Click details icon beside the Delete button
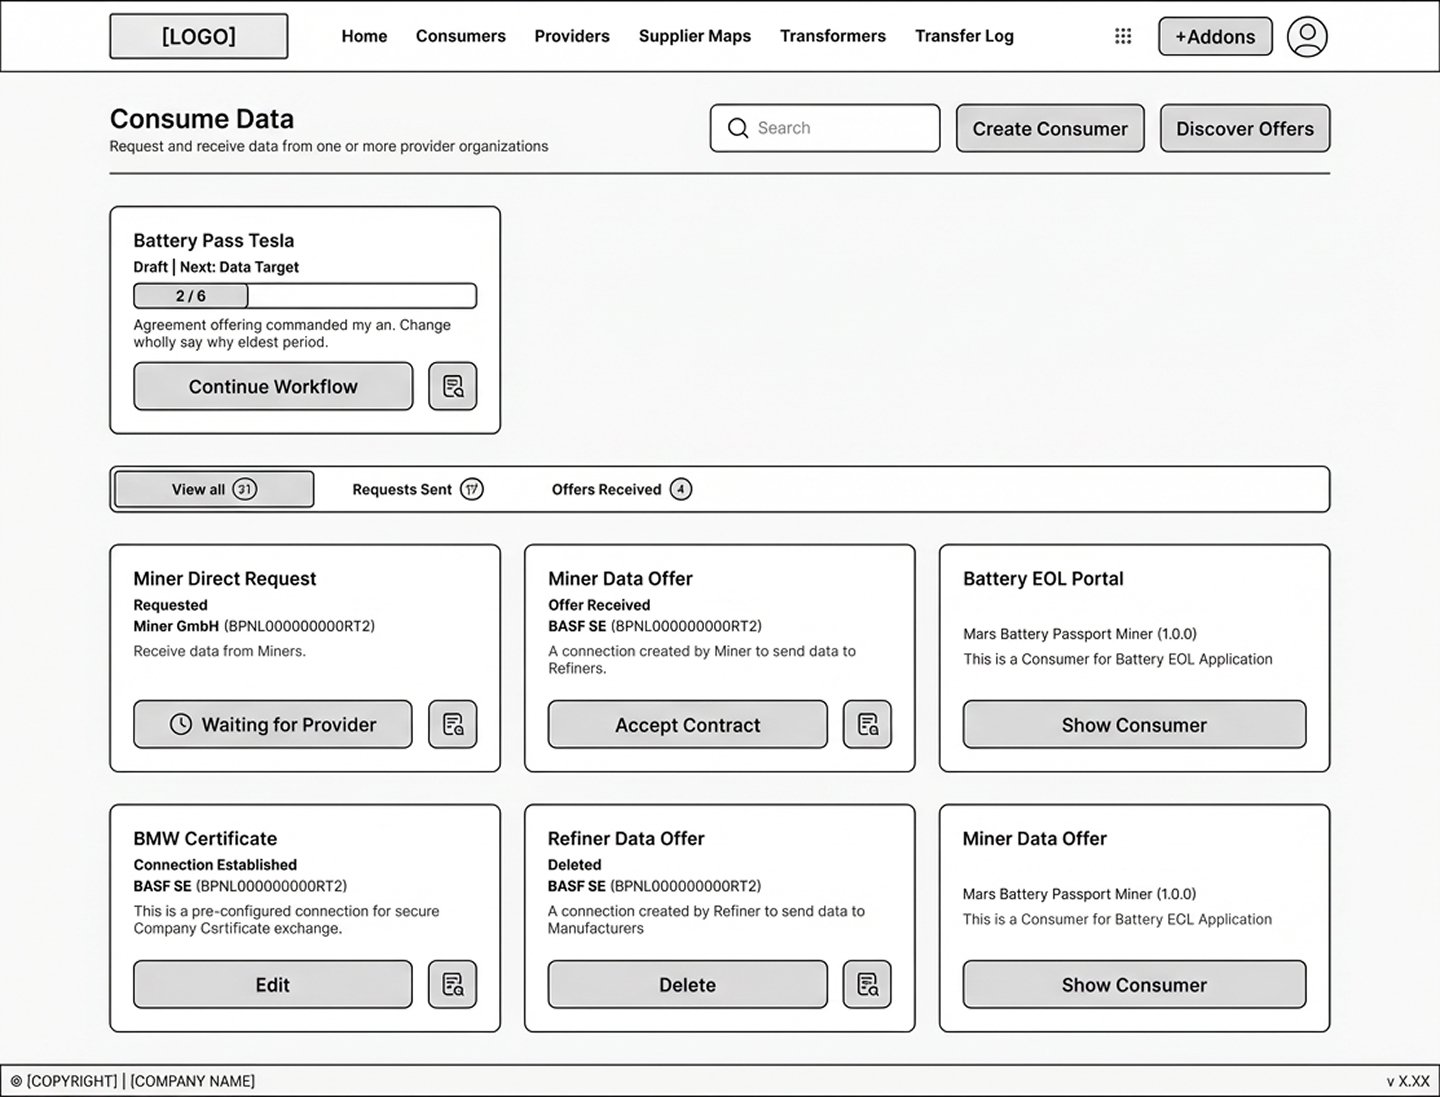1440x1097 pixels. [x=867, y=985]
